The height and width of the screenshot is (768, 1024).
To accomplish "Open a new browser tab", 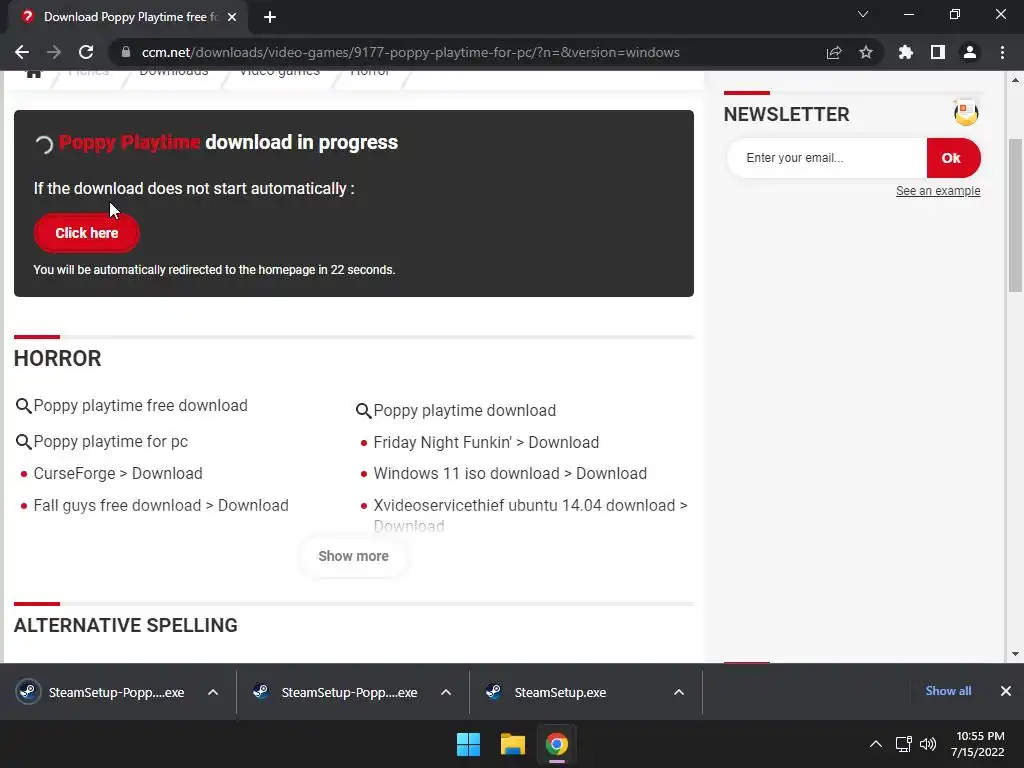I will pyautogui.click(x=270, y=17).
